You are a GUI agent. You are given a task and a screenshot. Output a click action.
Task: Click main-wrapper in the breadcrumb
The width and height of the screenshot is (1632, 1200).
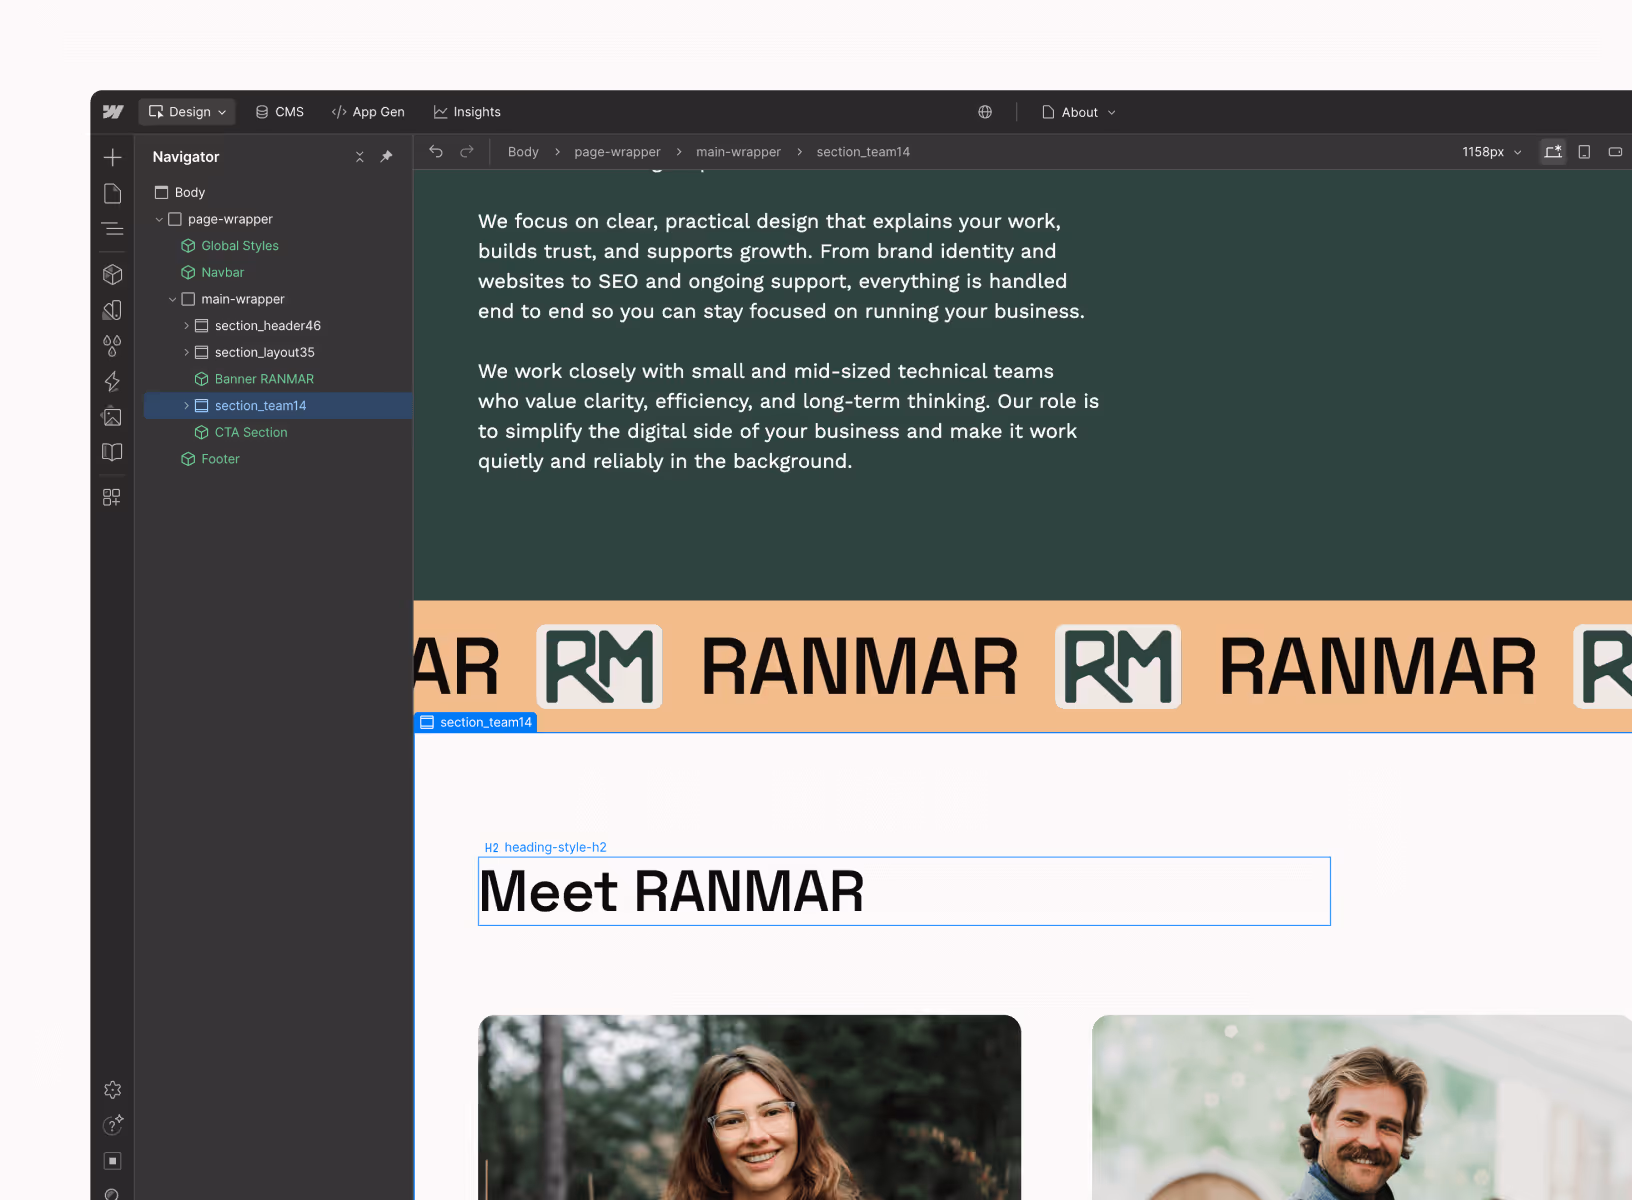pyautogui.click(x=738, y=151)
